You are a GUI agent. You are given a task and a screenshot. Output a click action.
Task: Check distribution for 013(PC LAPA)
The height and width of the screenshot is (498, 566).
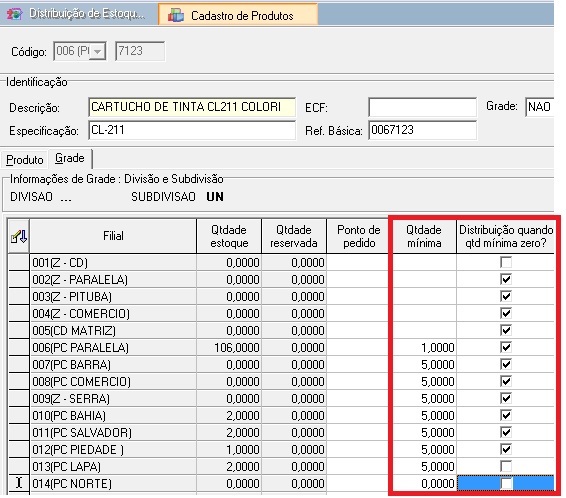(506, 466)
